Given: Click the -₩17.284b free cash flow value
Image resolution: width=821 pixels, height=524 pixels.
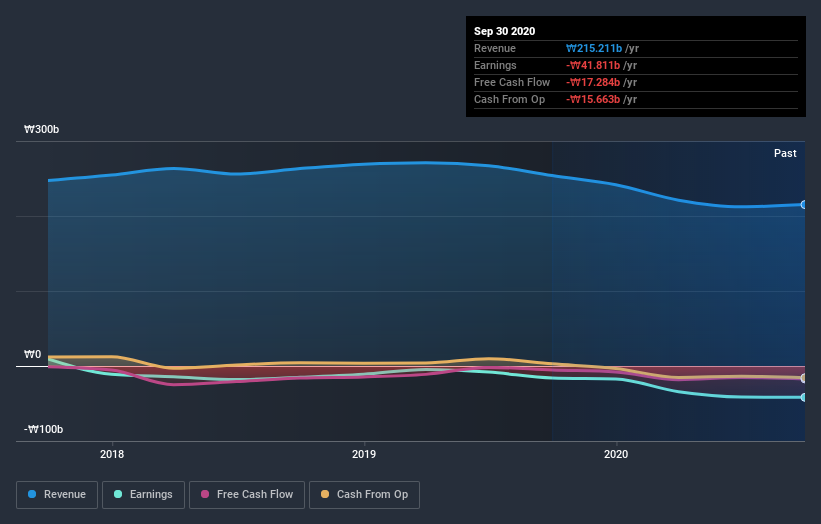Looking at the screenshot, I should point(593,82).
